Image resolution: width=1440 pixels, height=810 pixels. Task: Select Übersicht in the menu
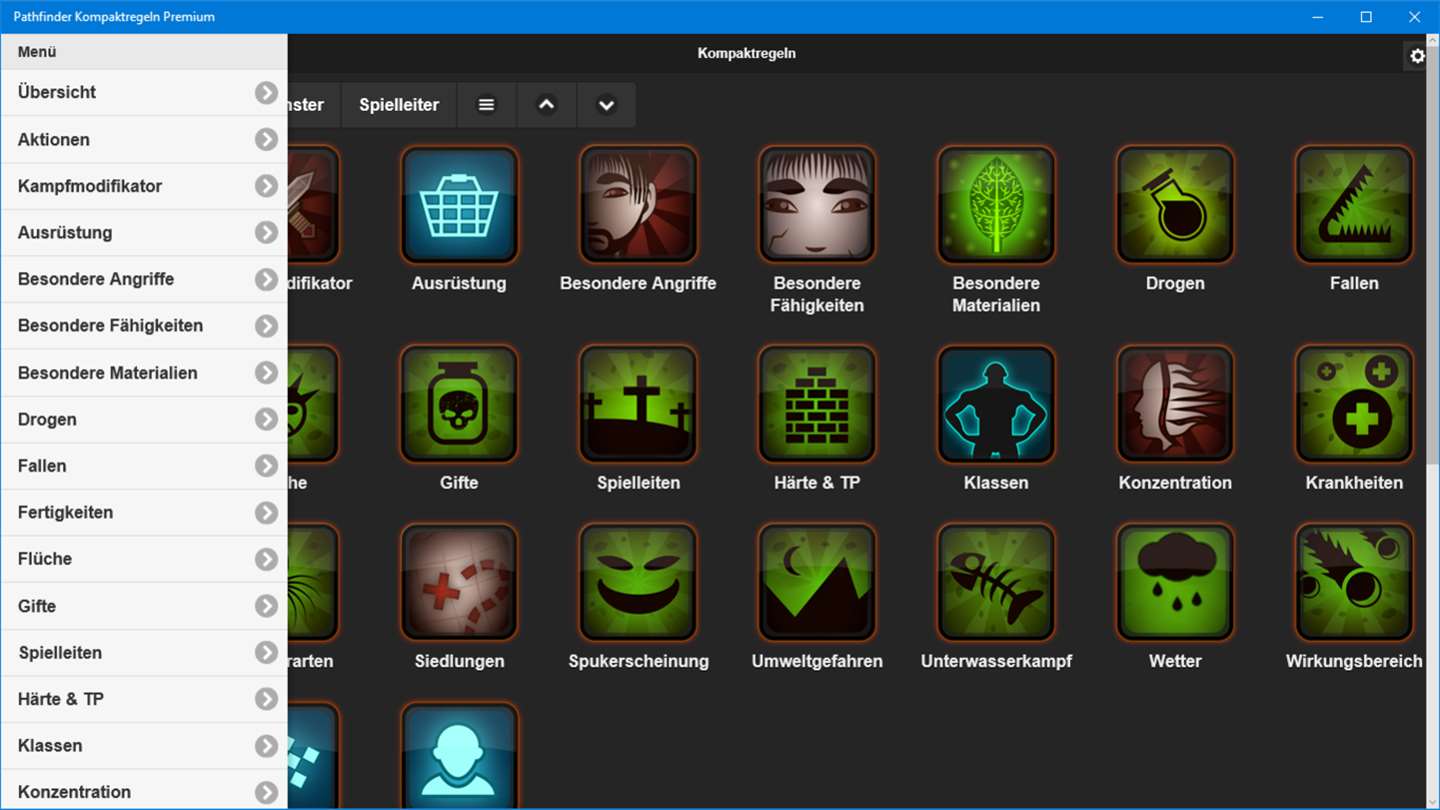coord(144,92)
